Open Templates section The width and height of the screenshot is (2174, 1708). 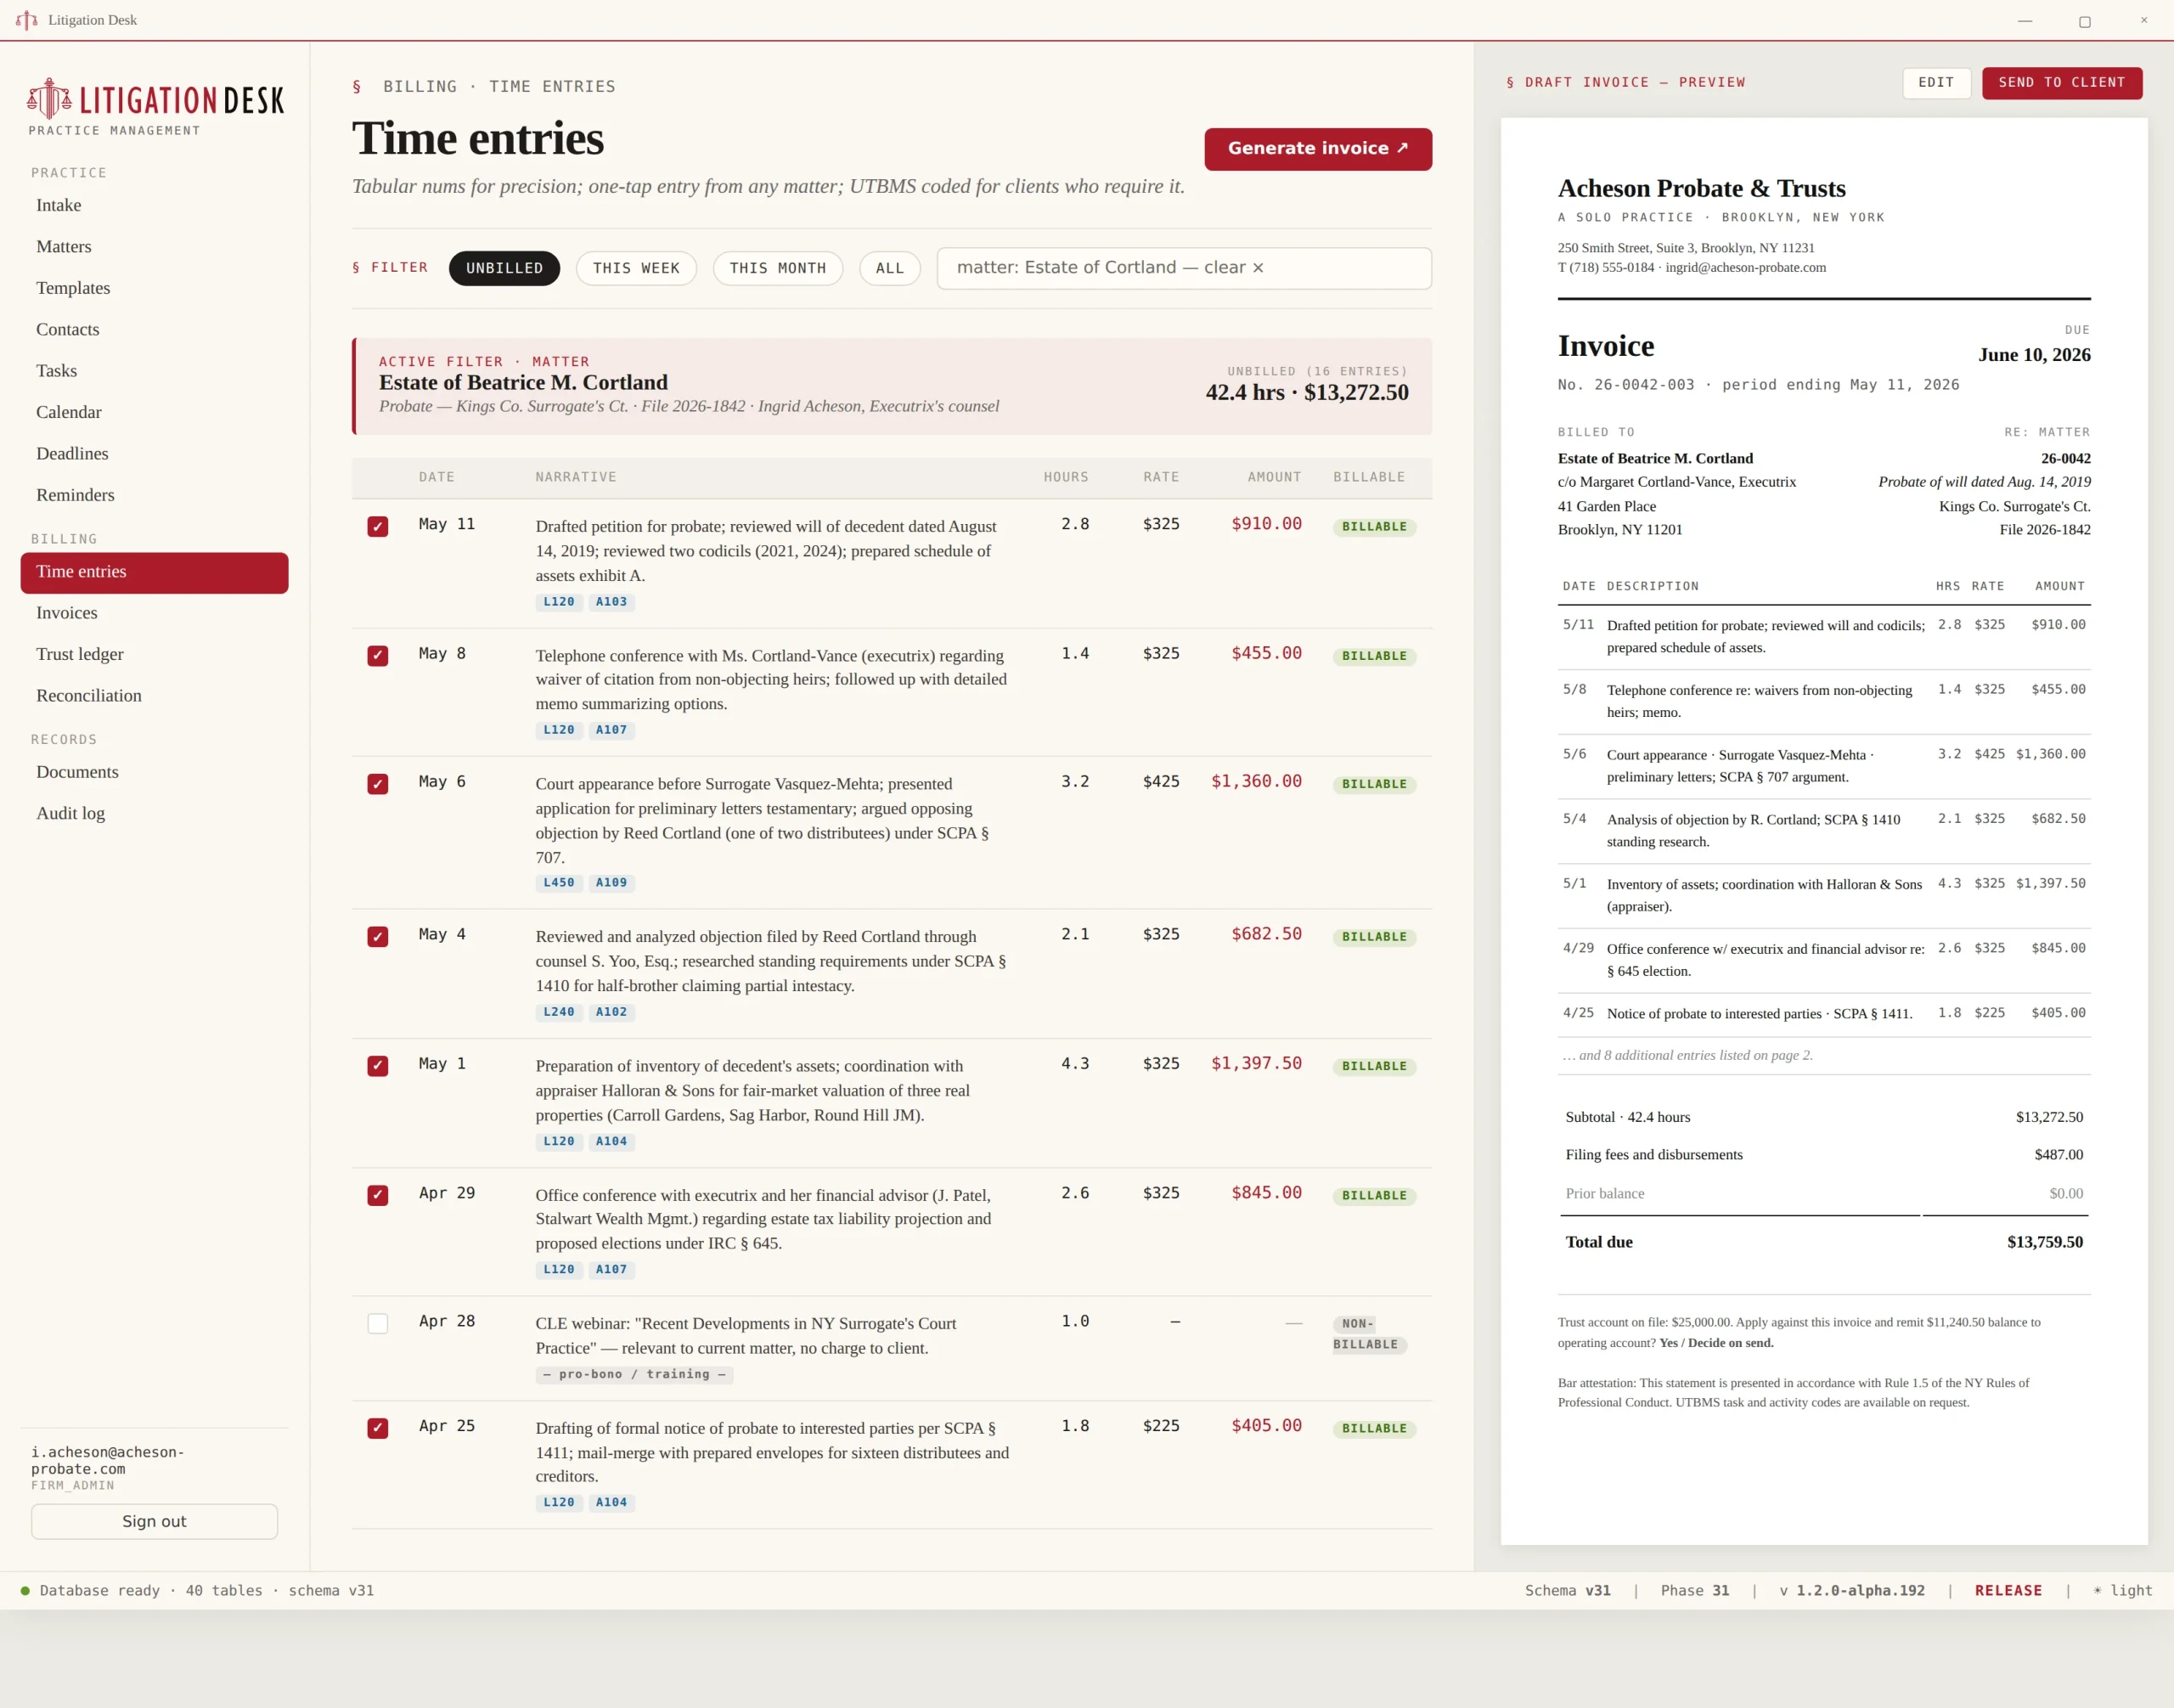[154, 288]
